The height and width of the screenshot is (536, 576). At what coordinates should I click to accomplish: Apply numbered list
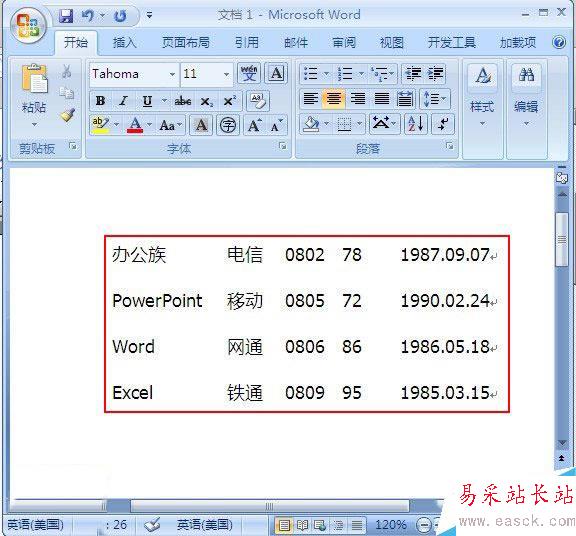tap(345, 73)
